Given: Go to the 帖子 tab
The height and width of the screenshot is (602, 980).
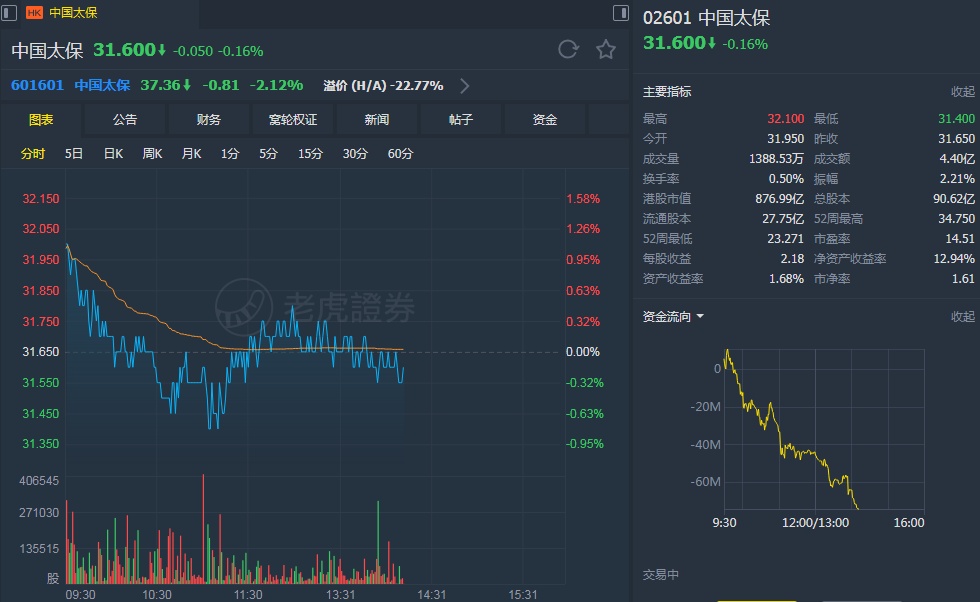Looking at the screenshot, I should pyautogui.click(x=461, y=120).
